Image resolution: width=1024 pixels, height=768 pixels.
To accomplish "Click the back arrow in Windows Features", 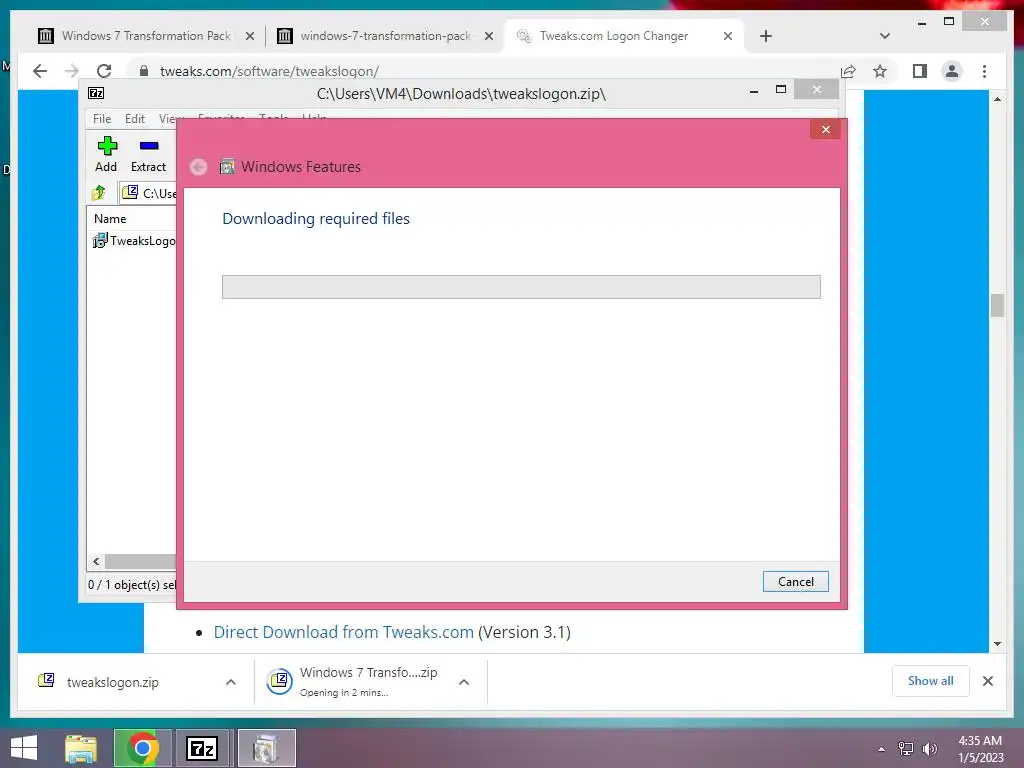I will click(199, 167).
